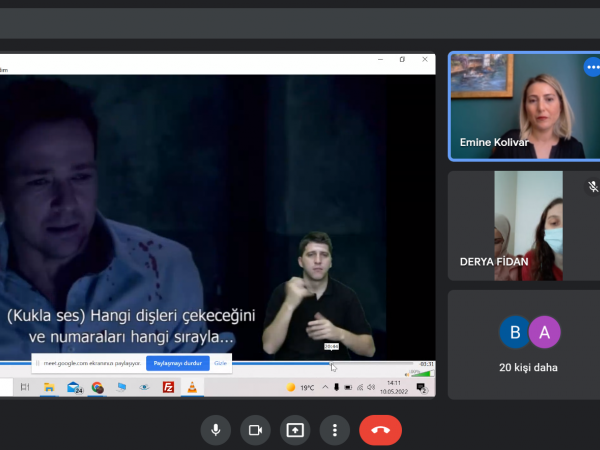Select DERYA FİDAN's video tile

[524, 226]
